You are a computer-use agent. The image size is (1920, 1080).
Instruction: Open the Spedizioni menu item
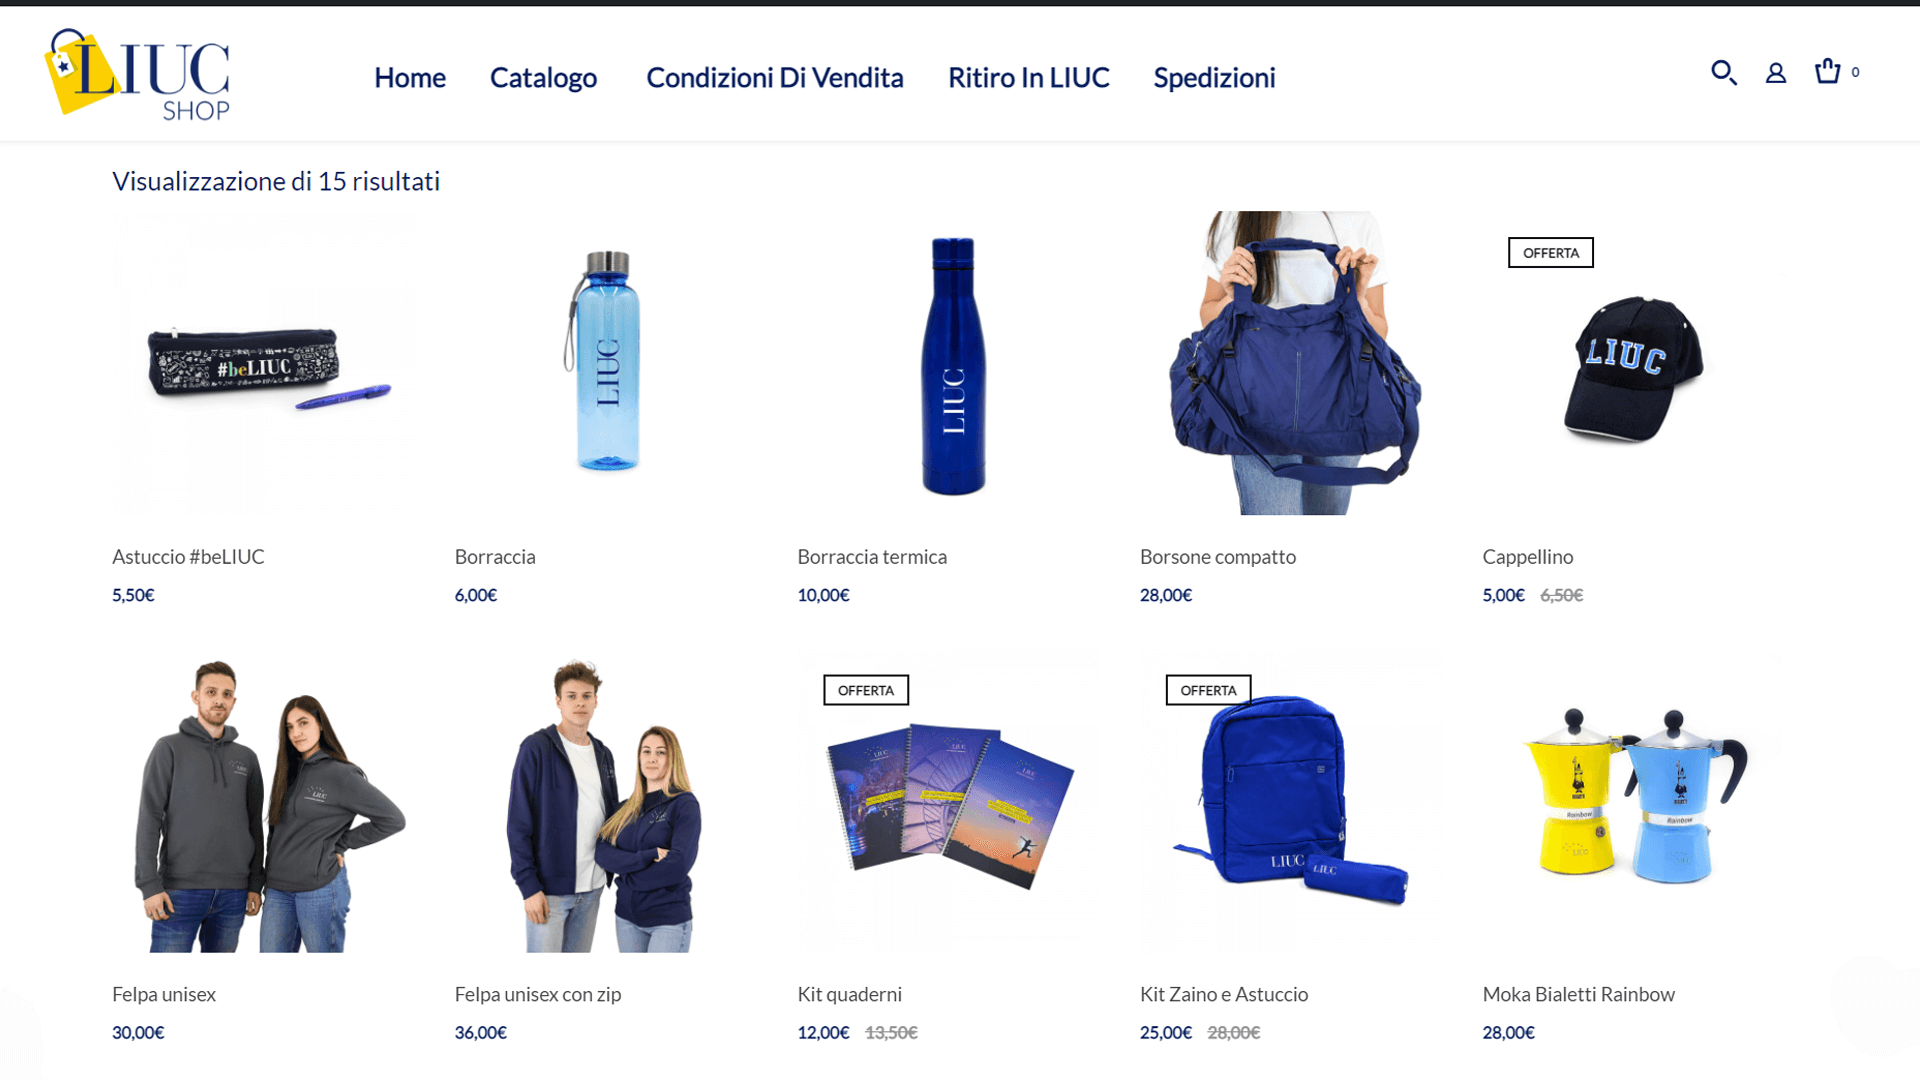point(1214,77)
